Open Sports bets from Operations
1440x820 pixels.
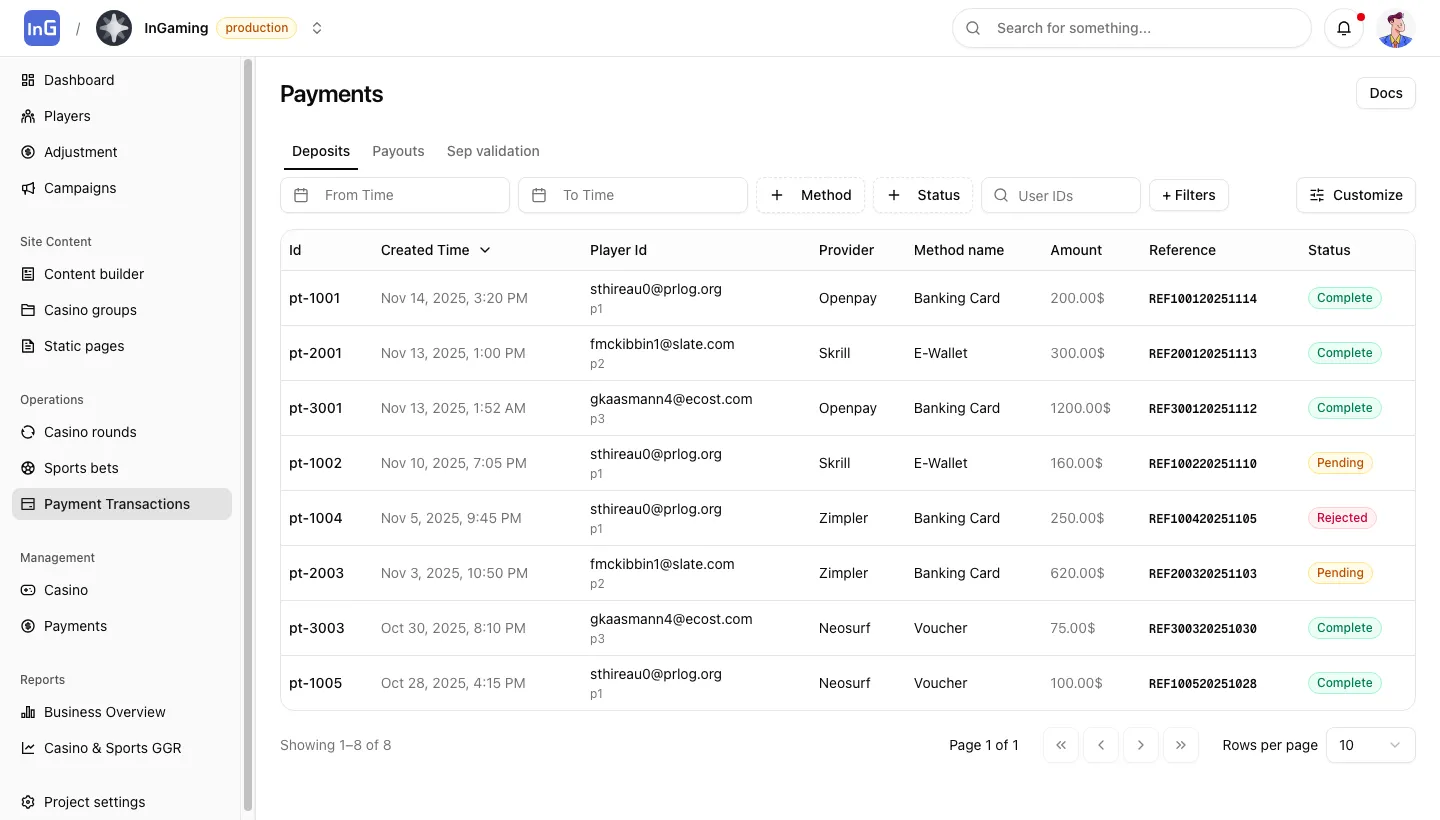(81, 468)
